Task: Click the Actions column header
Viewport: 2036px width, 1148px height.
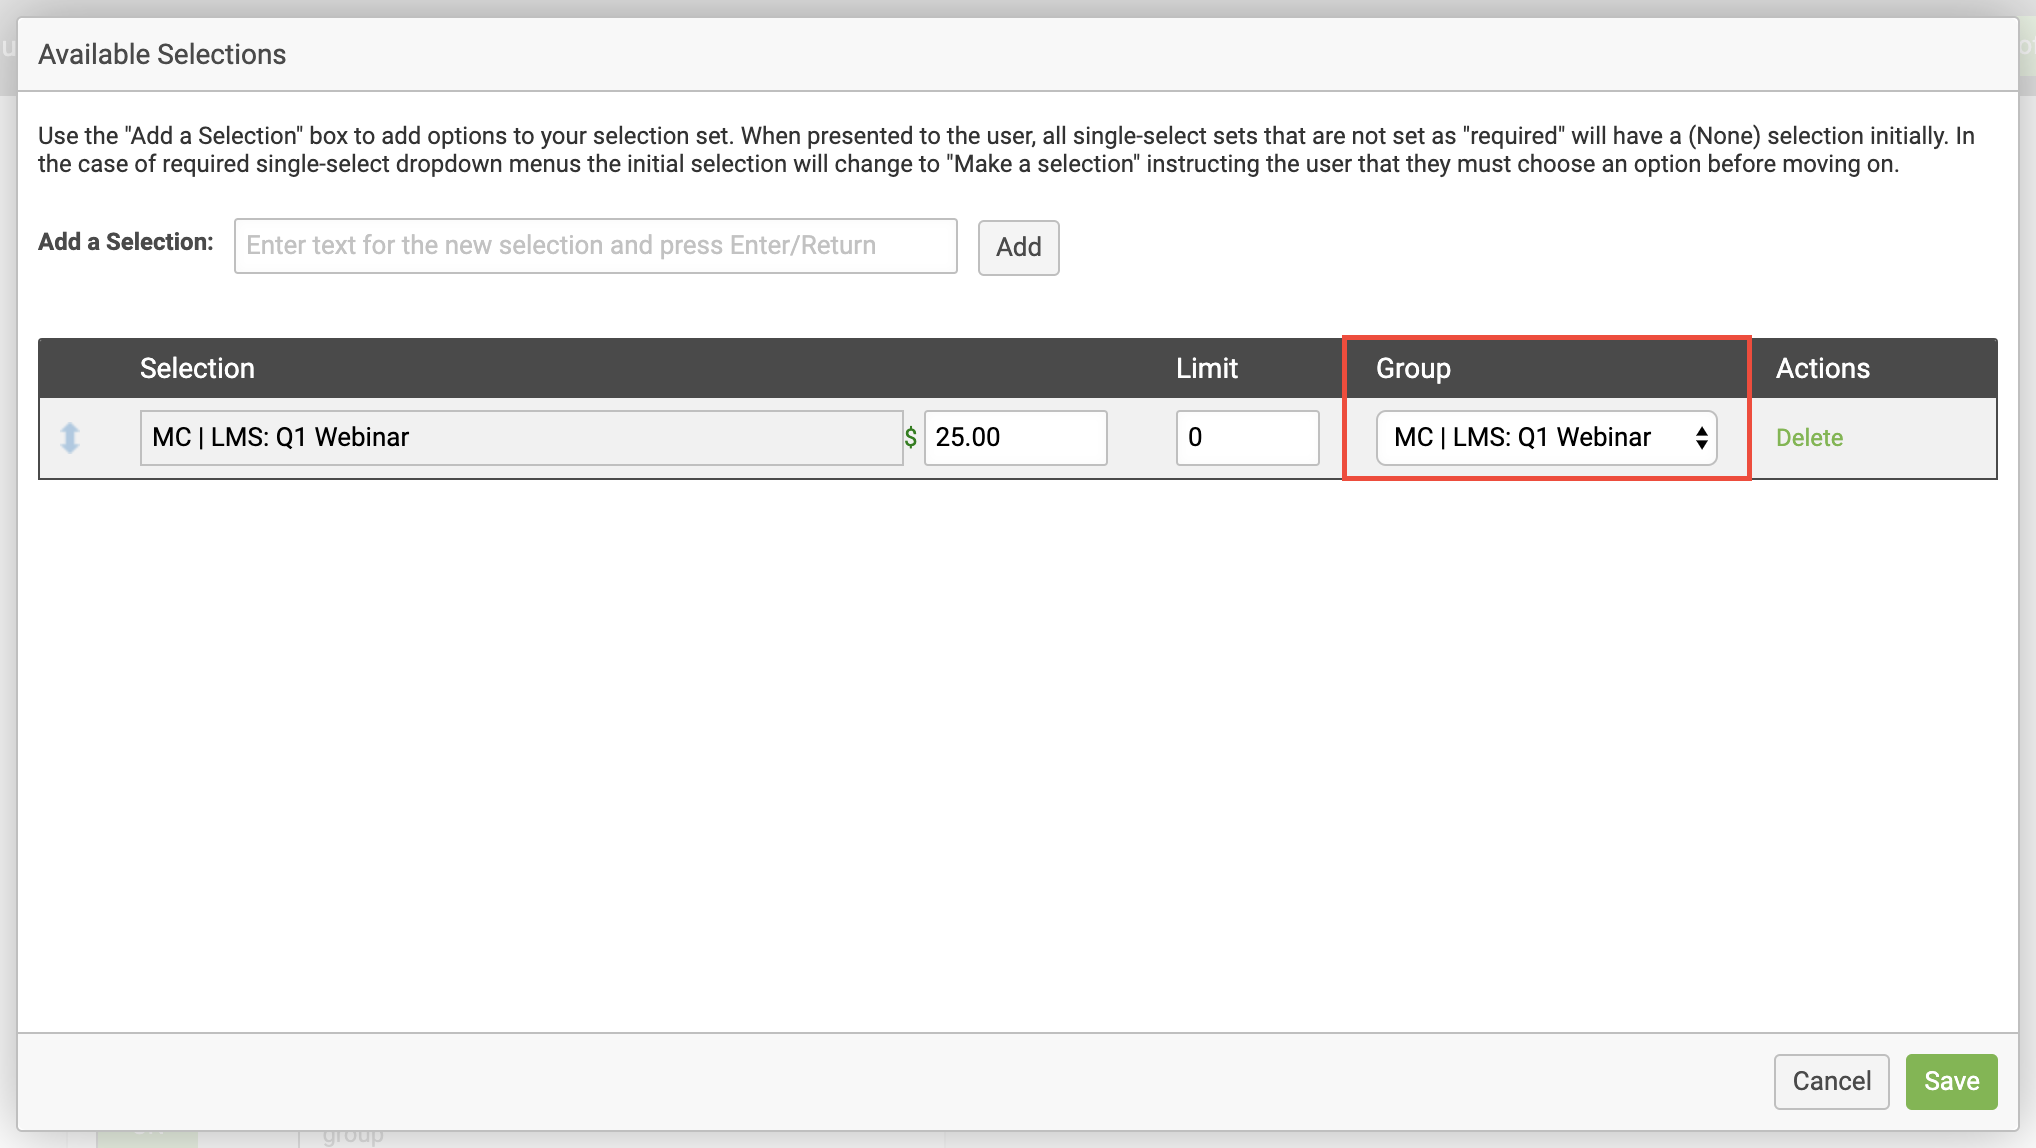Action: click(x=1822, y=368)
